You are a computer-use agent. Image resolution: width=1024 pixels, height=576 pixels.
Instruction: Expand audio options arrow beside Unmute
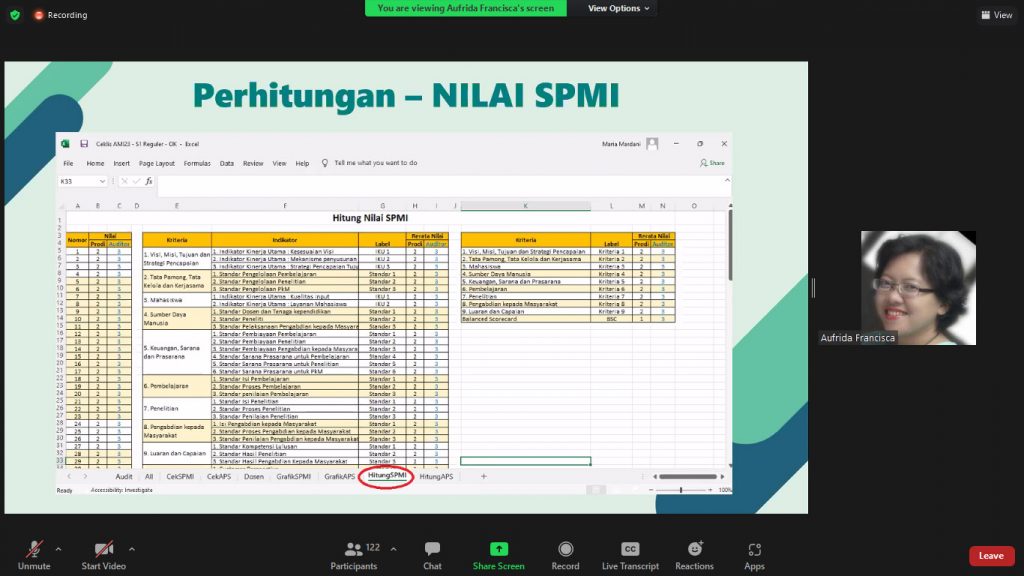point(59,549)
